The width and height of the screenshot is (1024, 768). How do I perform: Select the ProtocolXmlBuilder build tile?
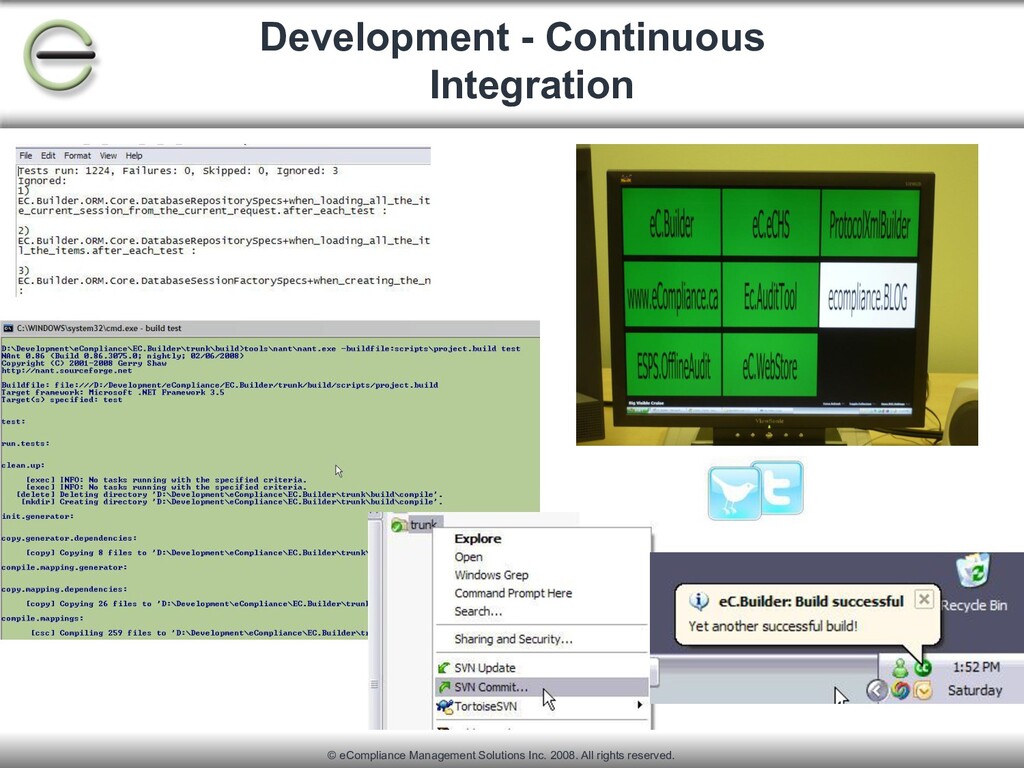(869, 224)
